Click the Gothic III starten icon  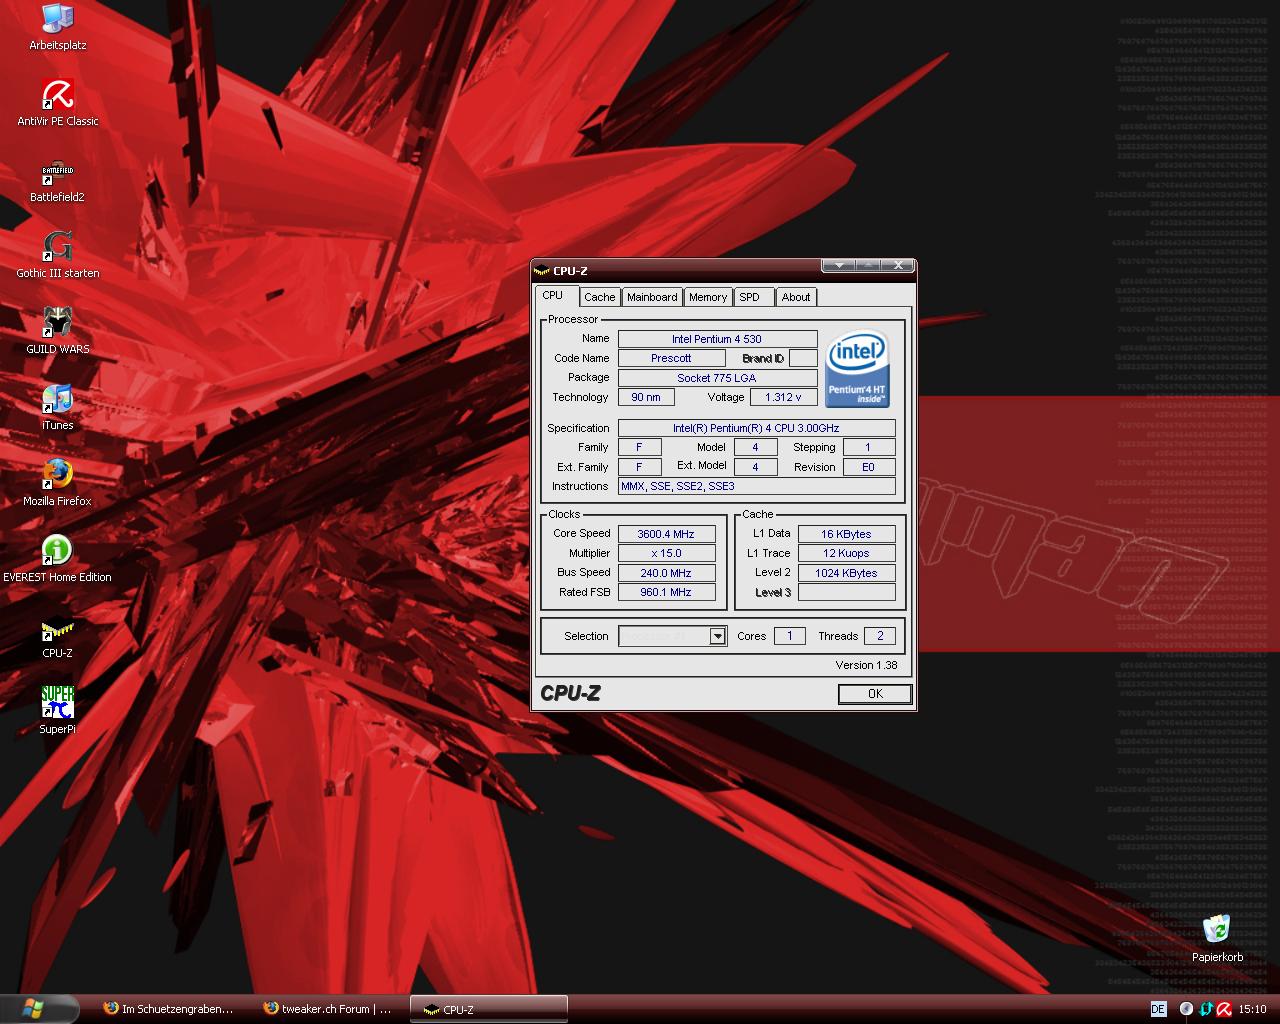tap(57, 248)
